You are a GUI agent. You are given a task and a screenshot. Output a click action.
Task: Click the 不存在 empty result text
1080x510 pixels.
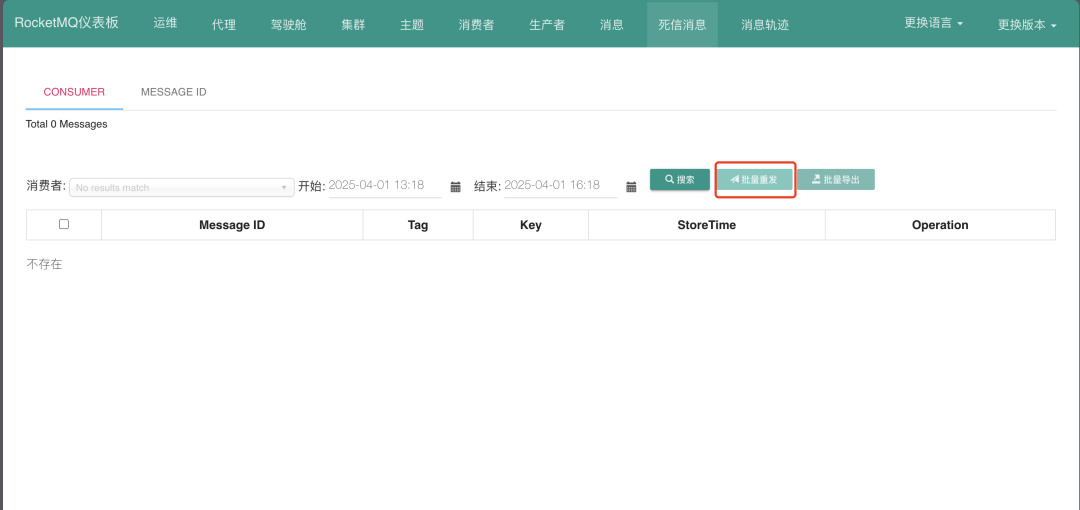coord(45,264)
